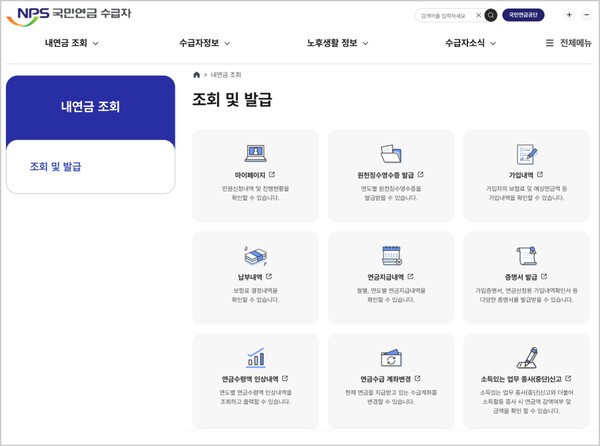Click external link icon next to 원천징수영수증 발급
The width and height of the screenshot is (600, 446).
(x=421, y=174)
